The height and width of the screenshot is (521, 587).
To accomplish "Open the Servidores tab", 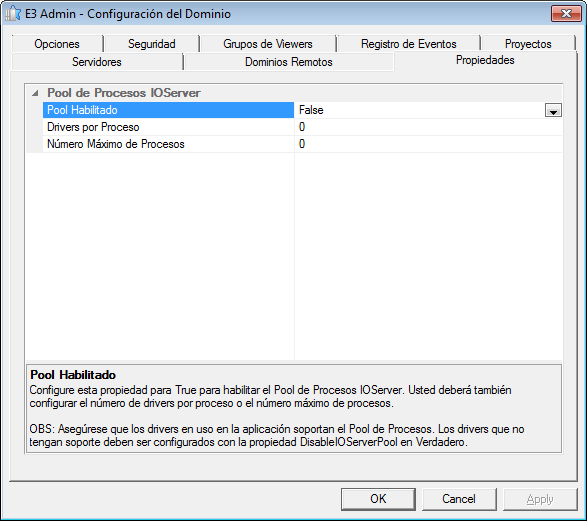I will (97, 62).
